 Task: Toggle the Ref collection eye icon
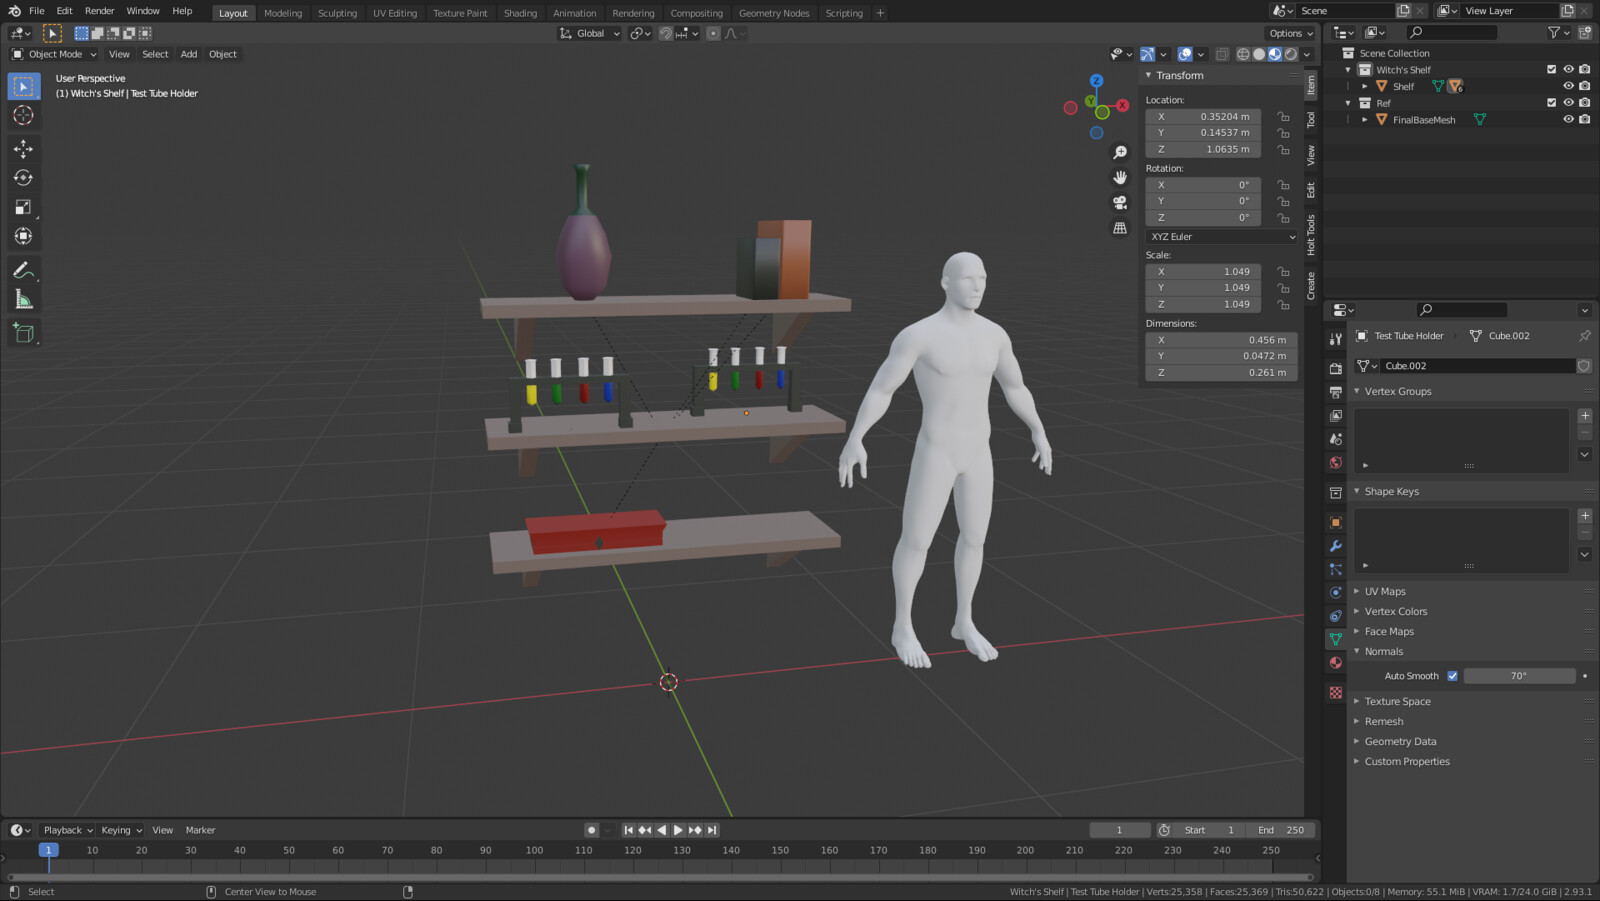point(1568,102)
